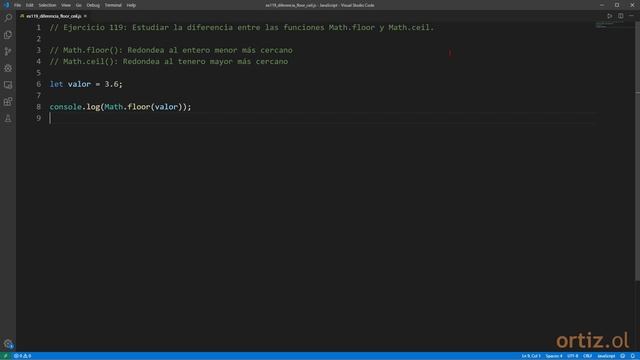The image size is (640, 360).
Task: Click the feedback smiley in status bar
Action: click(x=622, y=356)
